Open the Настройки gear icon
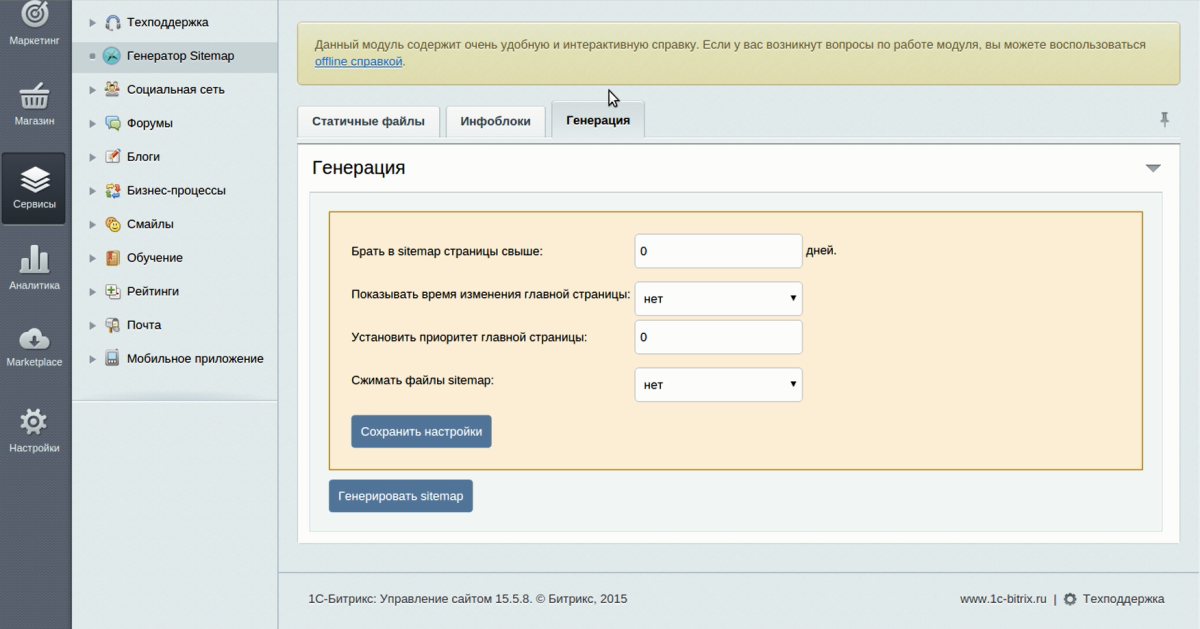 [34, 423]
